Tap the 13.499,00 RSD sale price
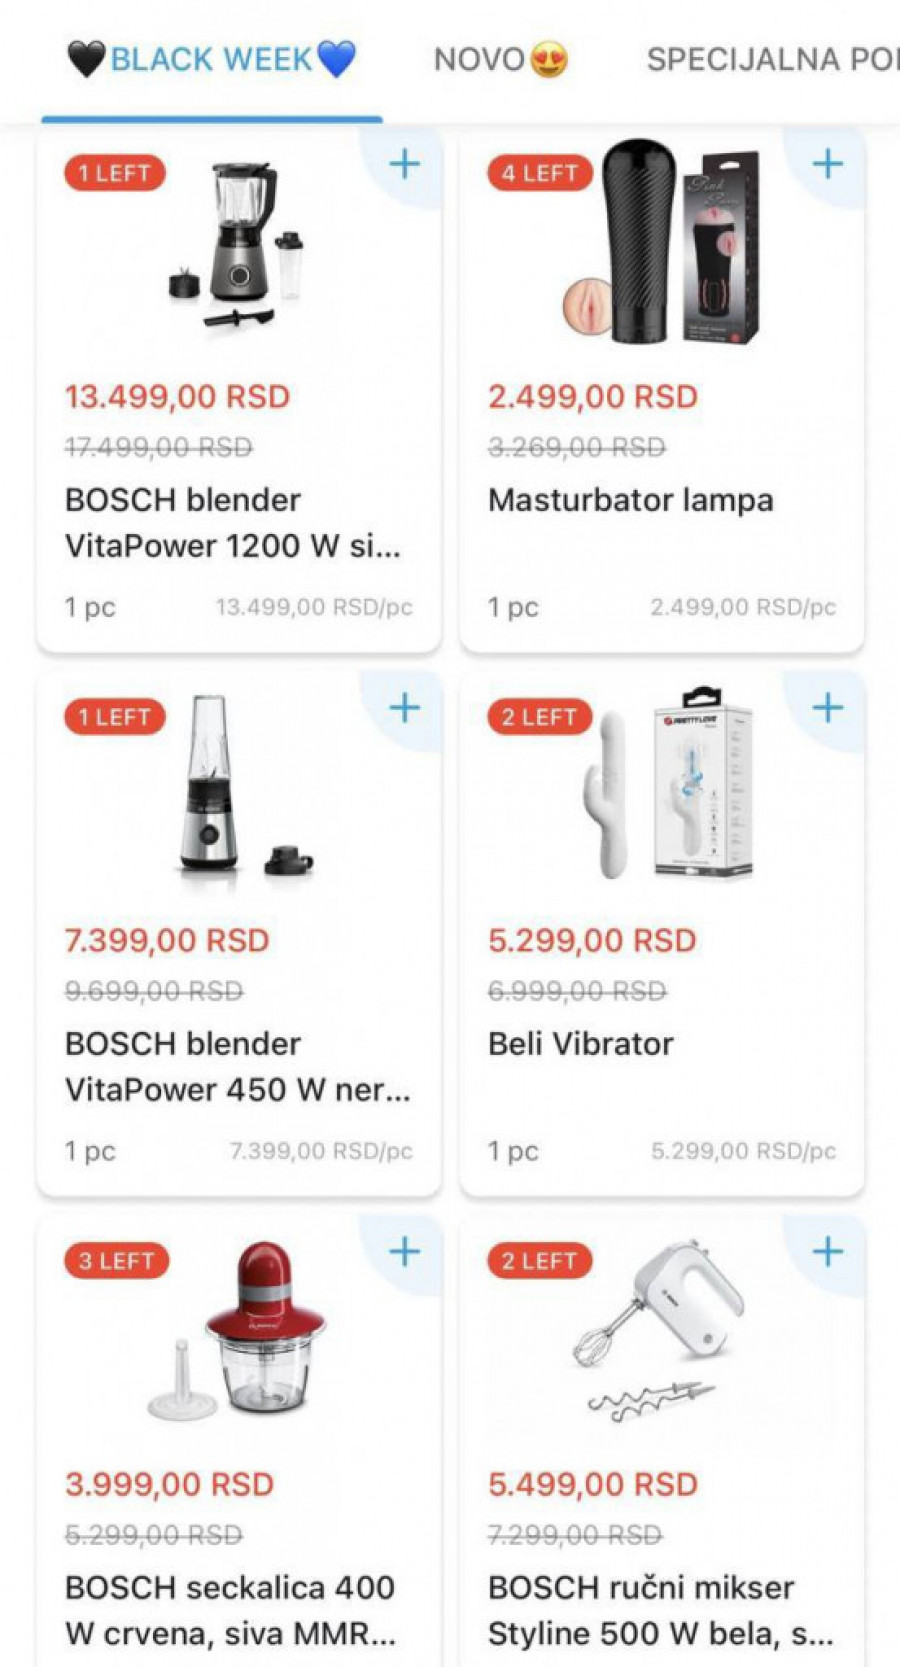This screenshot has height=1667, width=900. tap(177, 397)
